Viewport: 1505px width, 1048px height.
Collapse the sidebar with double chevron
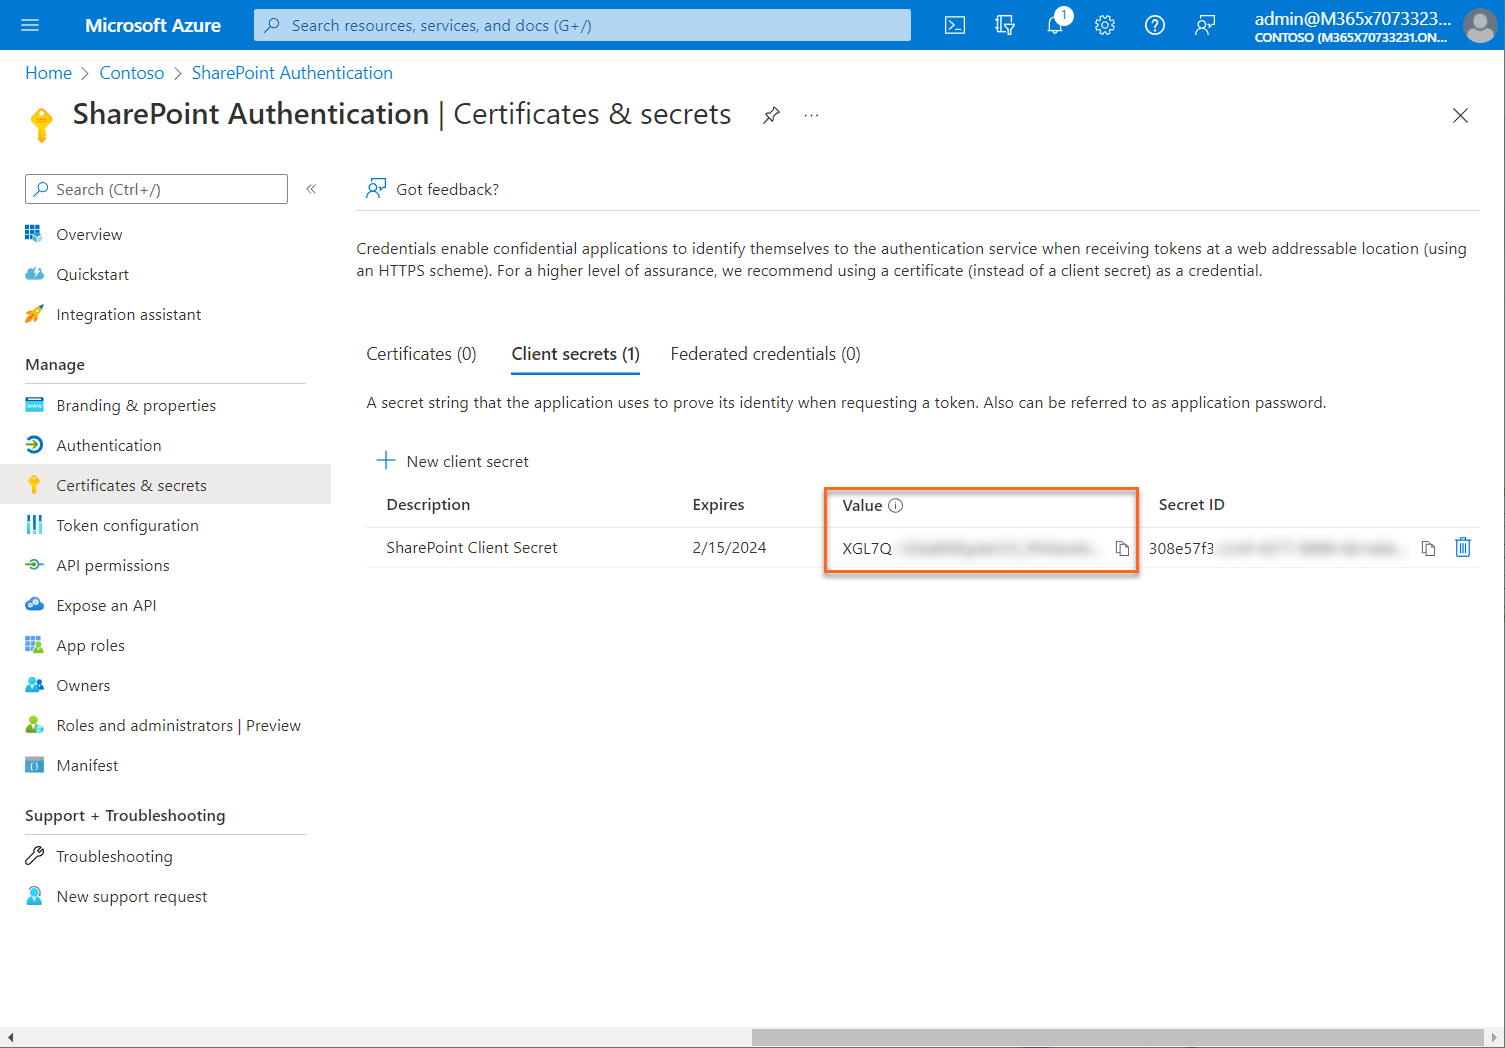[311, 188]
